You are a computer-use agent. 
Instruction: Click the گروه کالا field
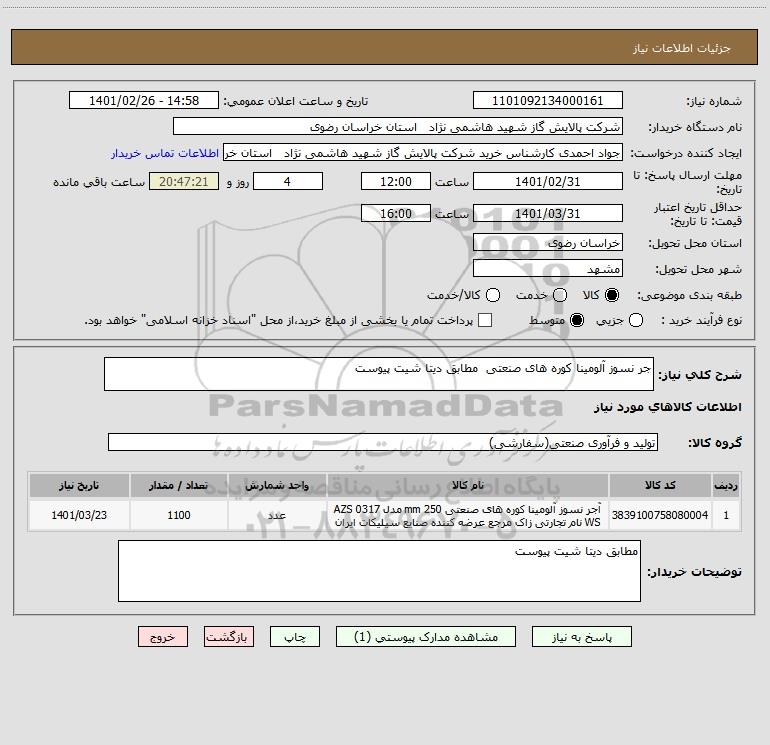(383, 442)
